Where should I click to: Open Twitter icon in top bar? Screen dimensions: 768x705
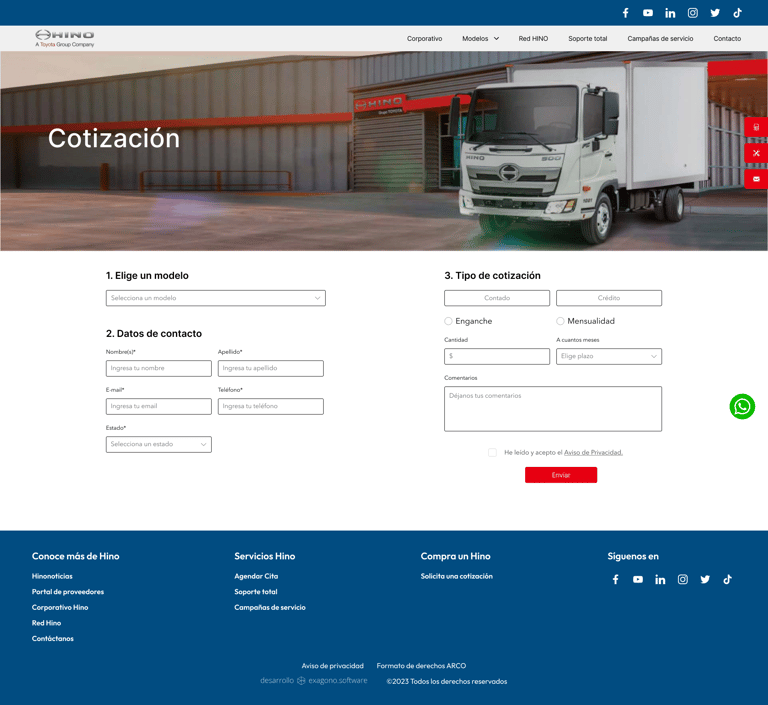(715, 13)
